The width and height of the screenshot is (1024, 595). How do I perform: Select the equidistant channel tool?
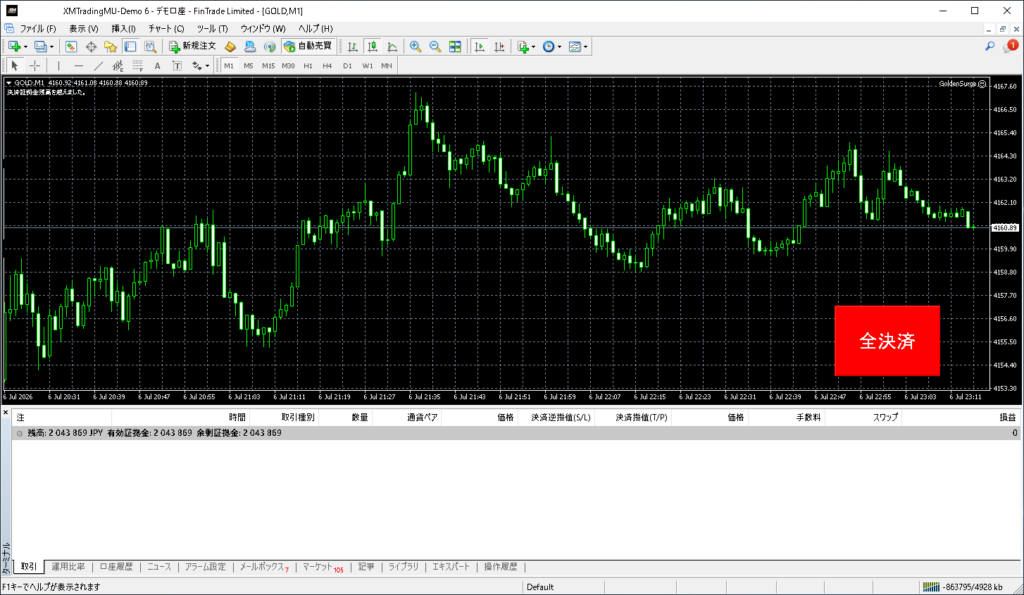(x=118, y=66)
